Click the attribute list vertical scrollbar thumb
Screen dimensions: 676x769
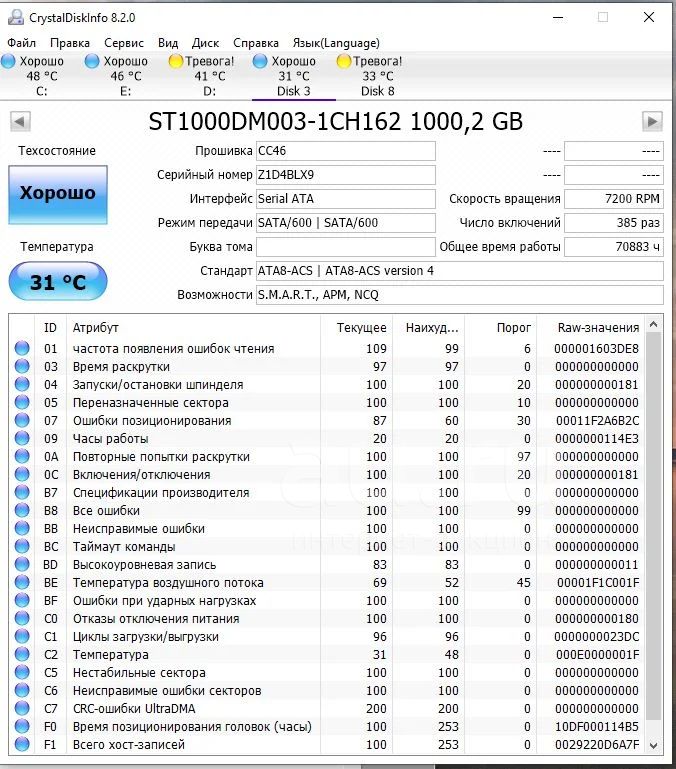pyautogui.click(x=653, y=526)
